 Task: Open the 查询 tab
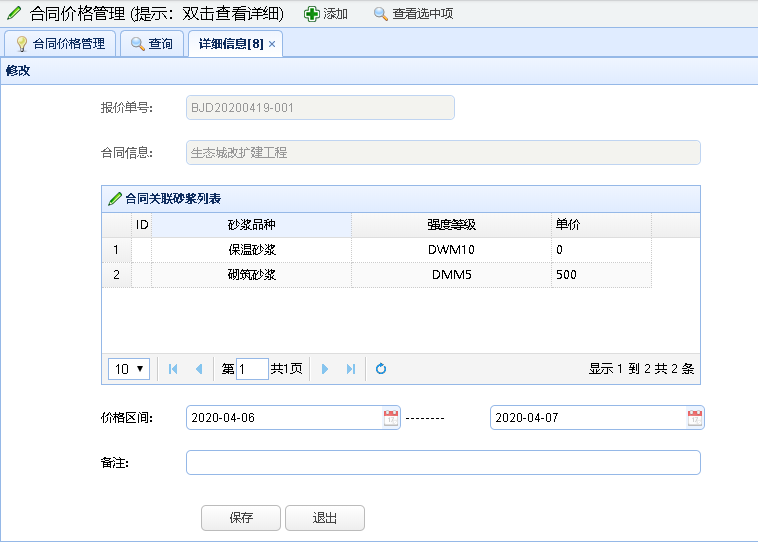tap(152, 44)
